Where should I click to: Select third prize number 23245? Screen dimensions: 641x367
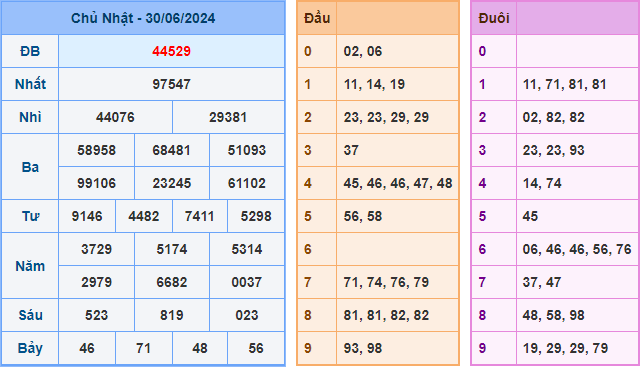pyautogui.click(x=171, y=183)
